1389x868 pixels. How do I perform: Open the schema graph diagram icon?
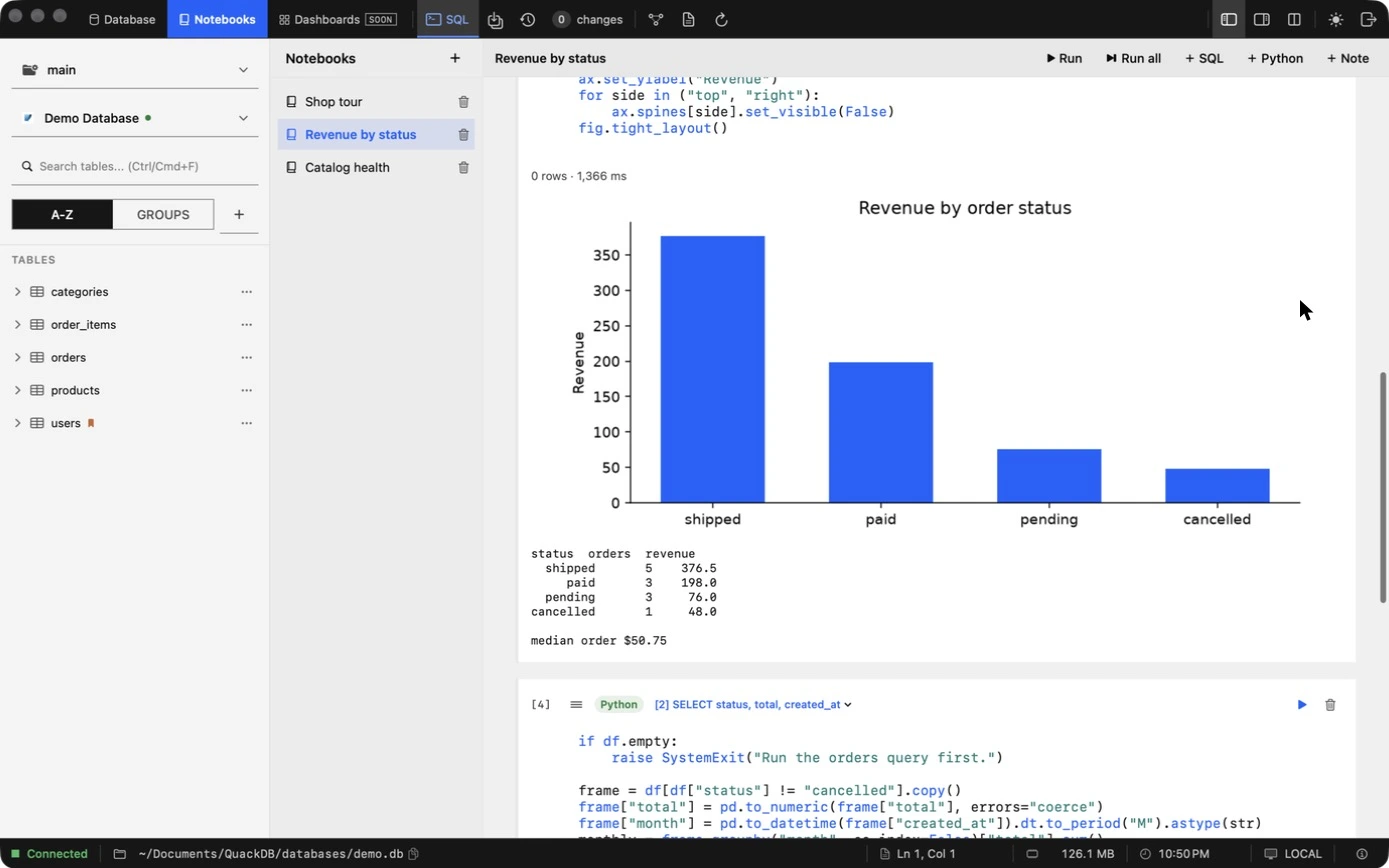coord(656,19)
